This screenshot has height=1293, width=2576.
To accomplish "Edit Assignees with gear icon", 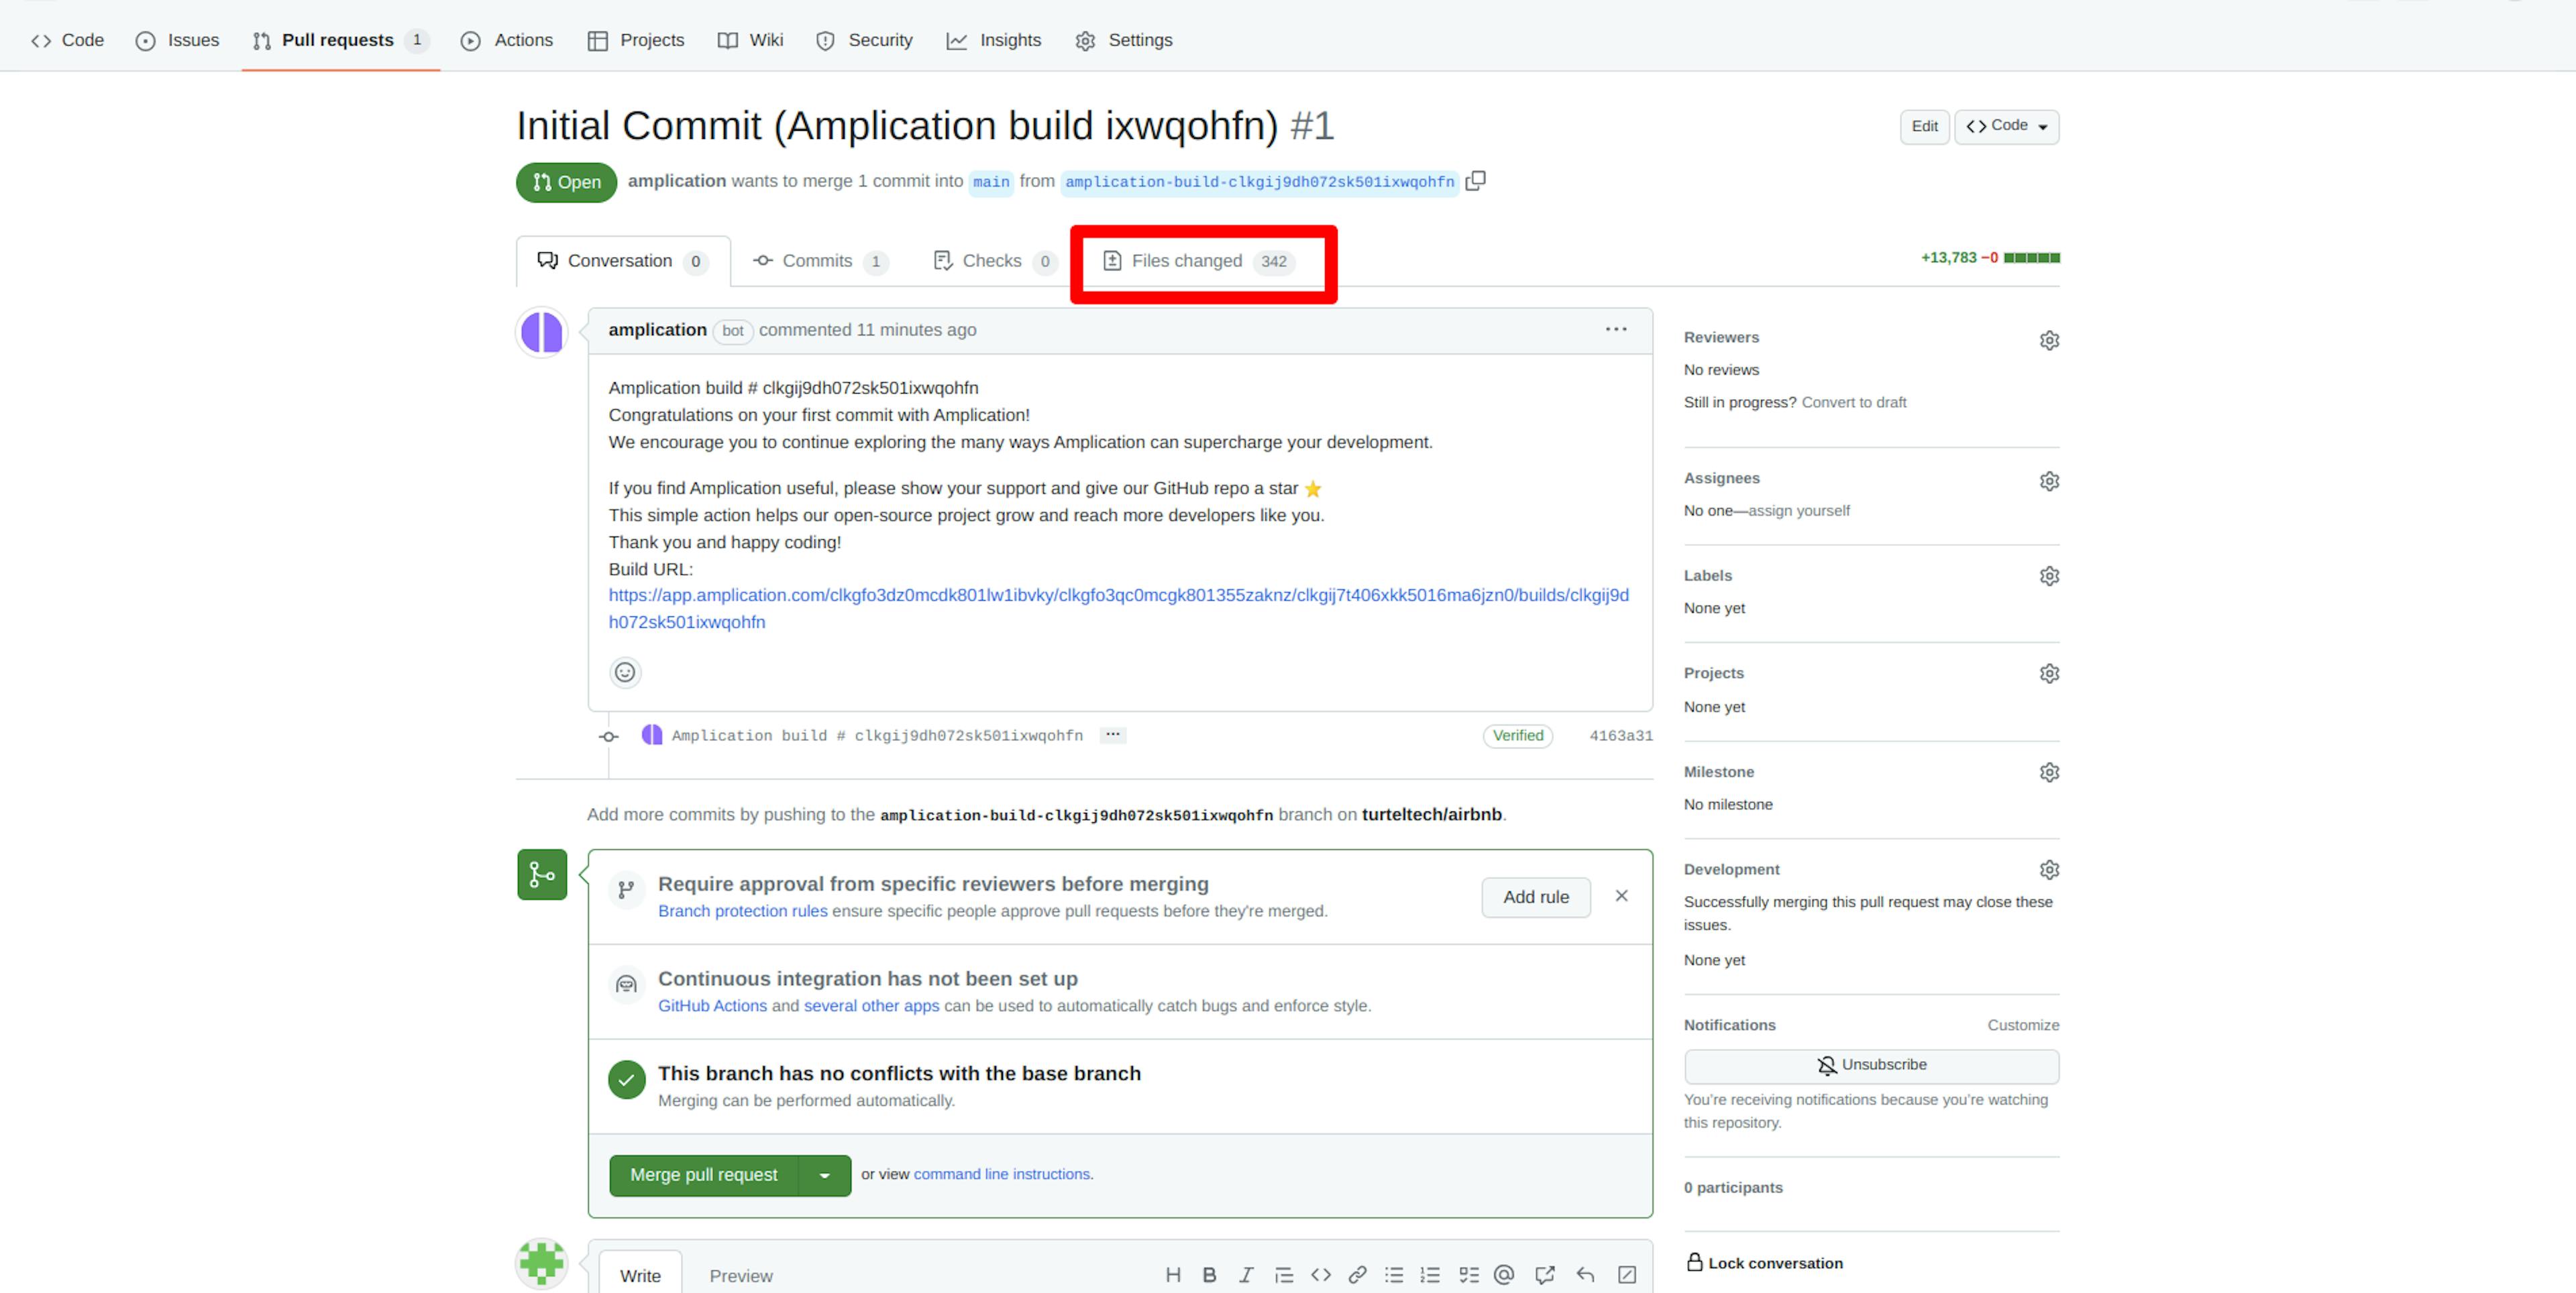I will [2049, 481].
